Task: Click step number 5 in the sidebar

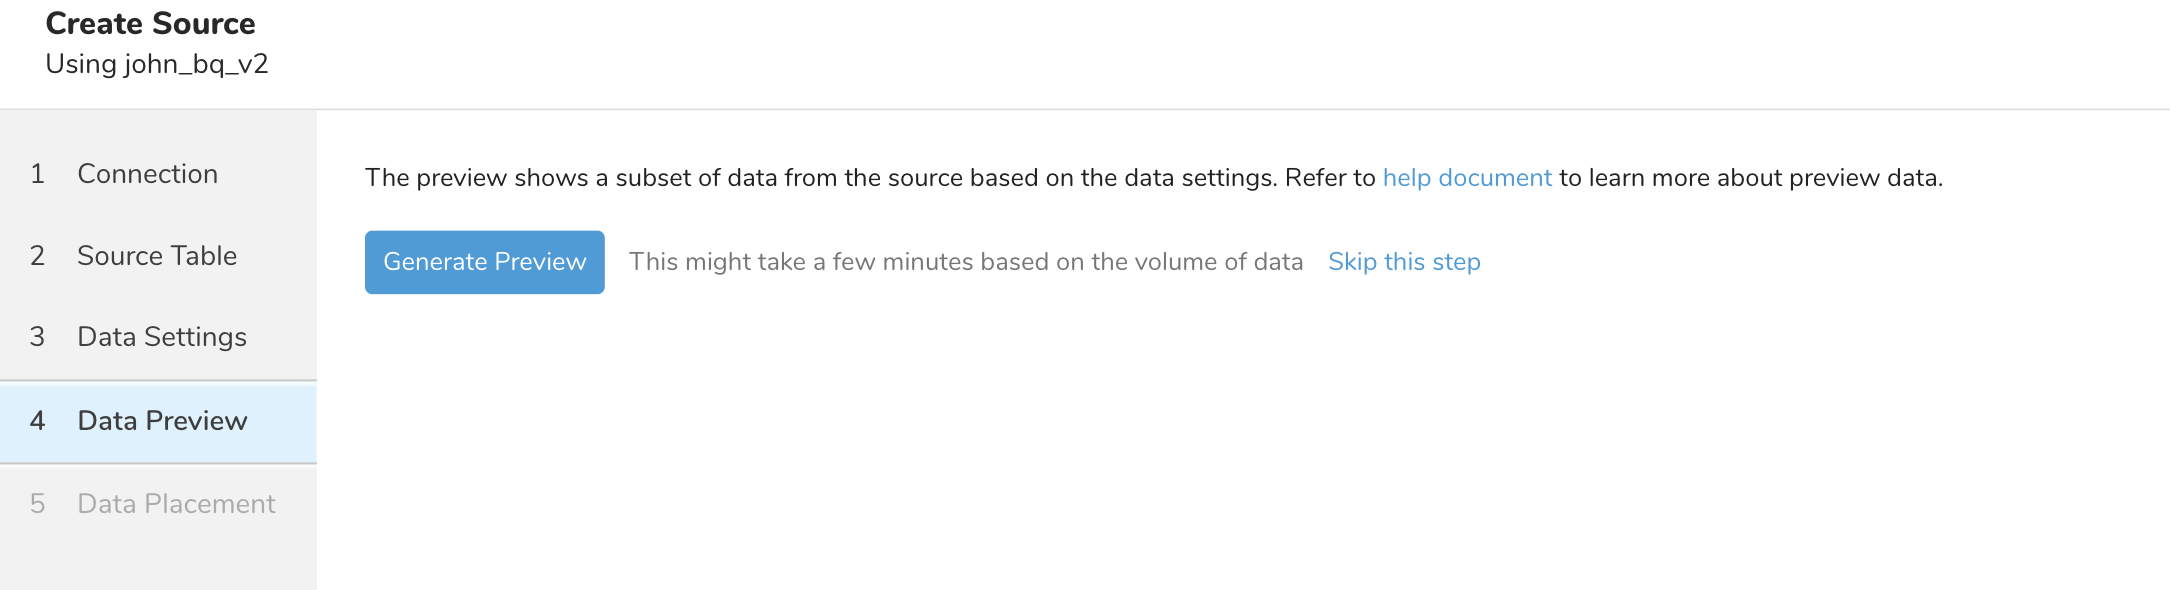Action: [38, 504]
